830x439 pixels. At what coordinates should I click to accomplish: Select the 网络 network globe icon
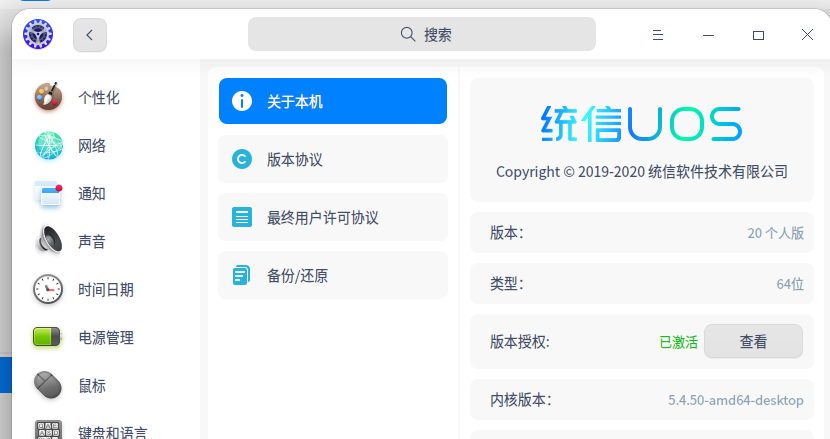[48, 146]
